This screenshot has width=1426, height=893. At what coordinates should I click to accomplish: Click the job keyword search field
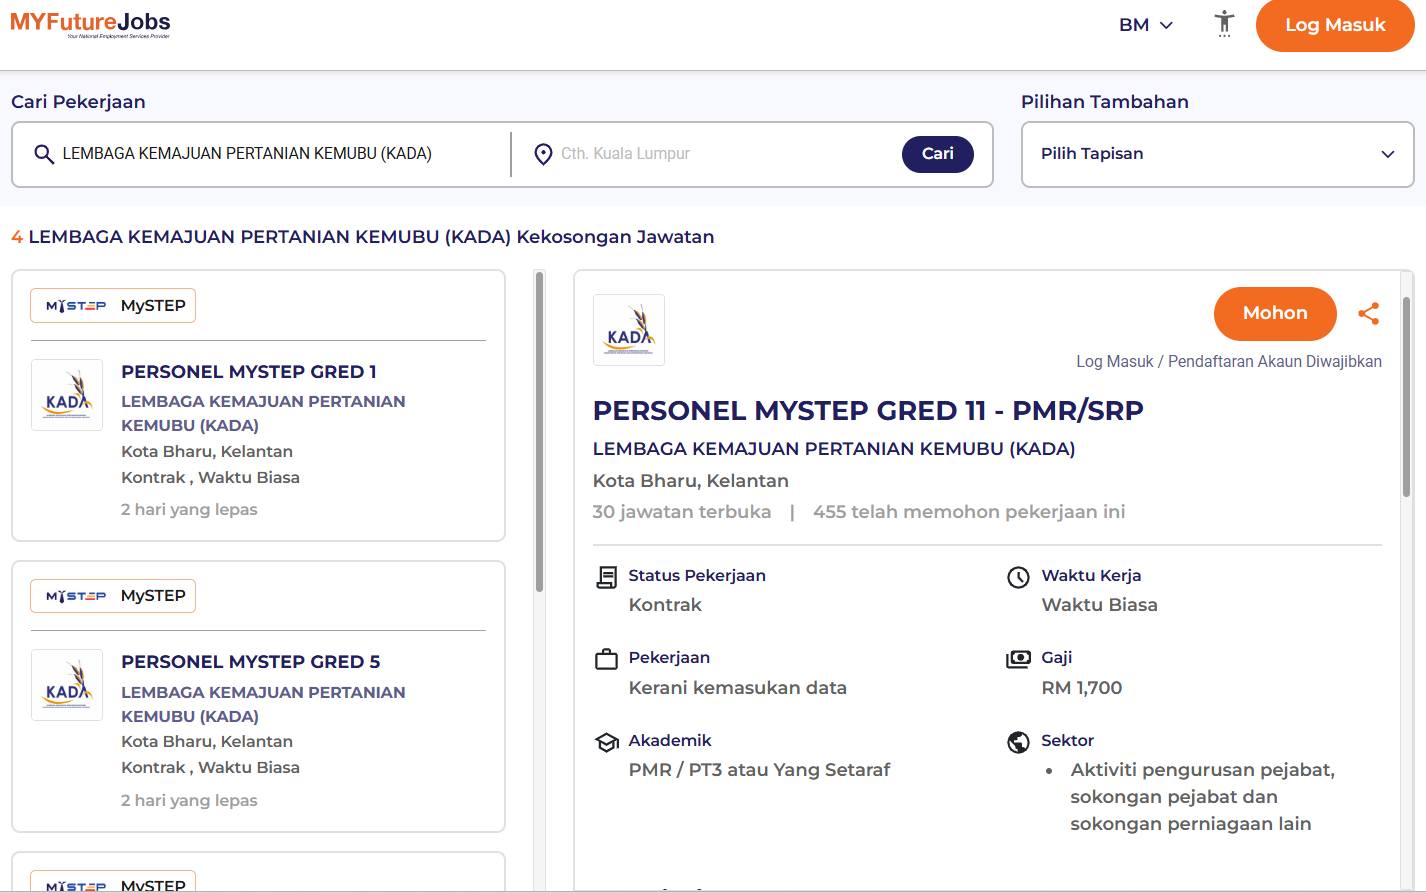click(280, 154)
